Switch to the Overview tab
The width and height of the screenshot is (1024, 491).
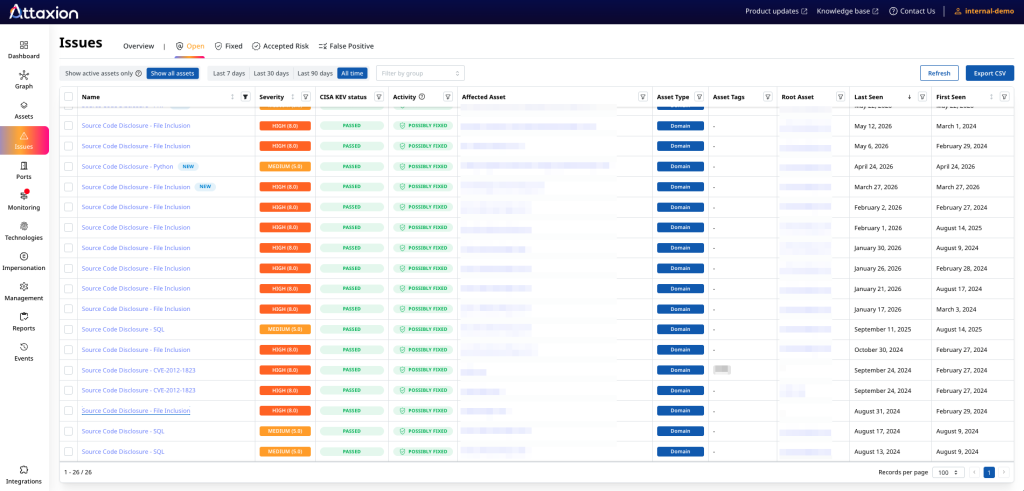138,46
